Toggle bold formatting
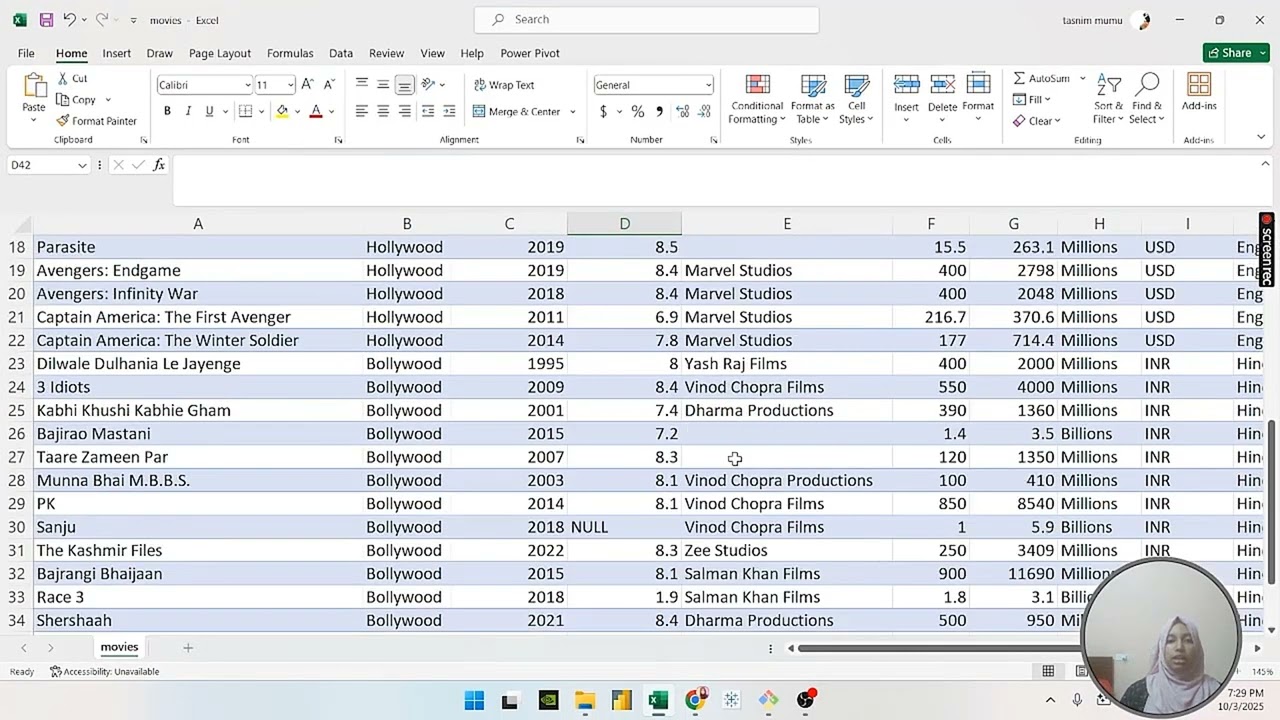The image size is (1280, 720). [167, 112]
